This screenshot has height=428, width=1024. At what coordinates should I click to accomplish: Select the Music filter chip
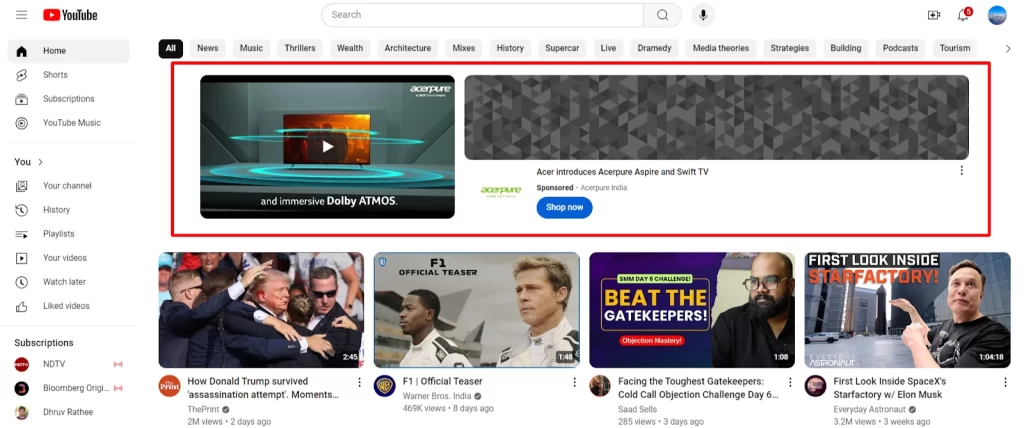click(x=251, y=48)
